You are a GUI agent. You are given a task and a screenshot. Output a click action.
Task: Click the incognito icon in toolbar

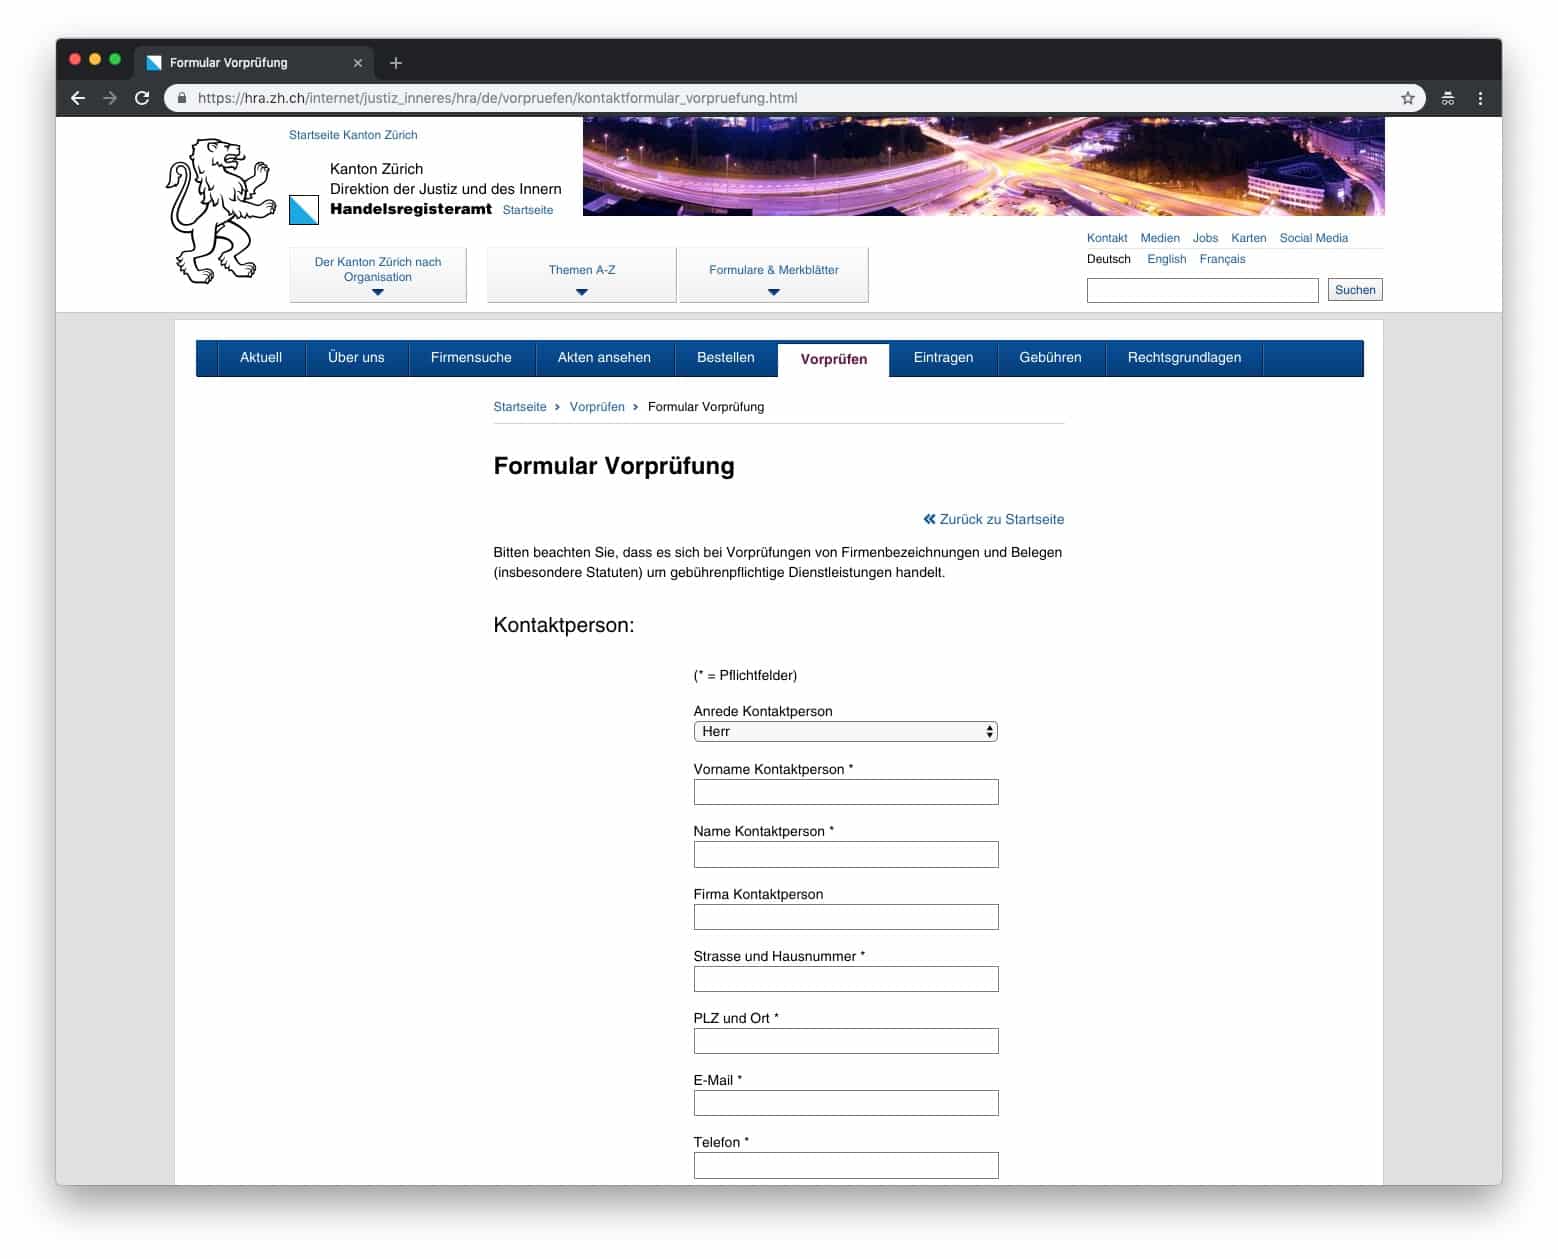coord(1447,98)
